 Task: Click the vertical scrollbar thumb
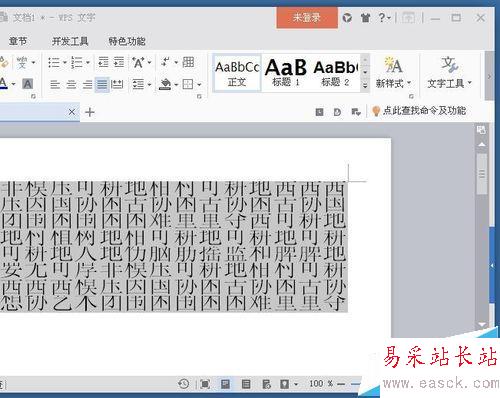pos(482,173)
